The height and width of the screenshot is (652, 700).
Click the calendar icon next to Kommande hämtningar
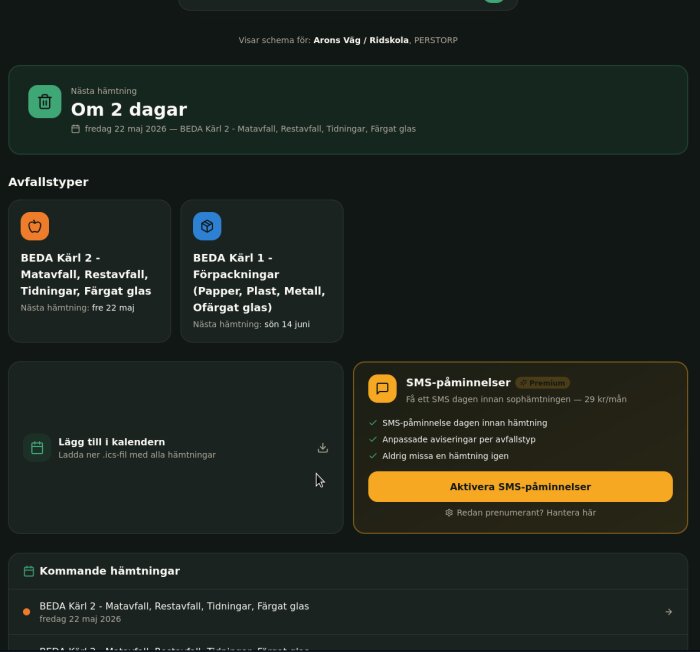point(29,571)
